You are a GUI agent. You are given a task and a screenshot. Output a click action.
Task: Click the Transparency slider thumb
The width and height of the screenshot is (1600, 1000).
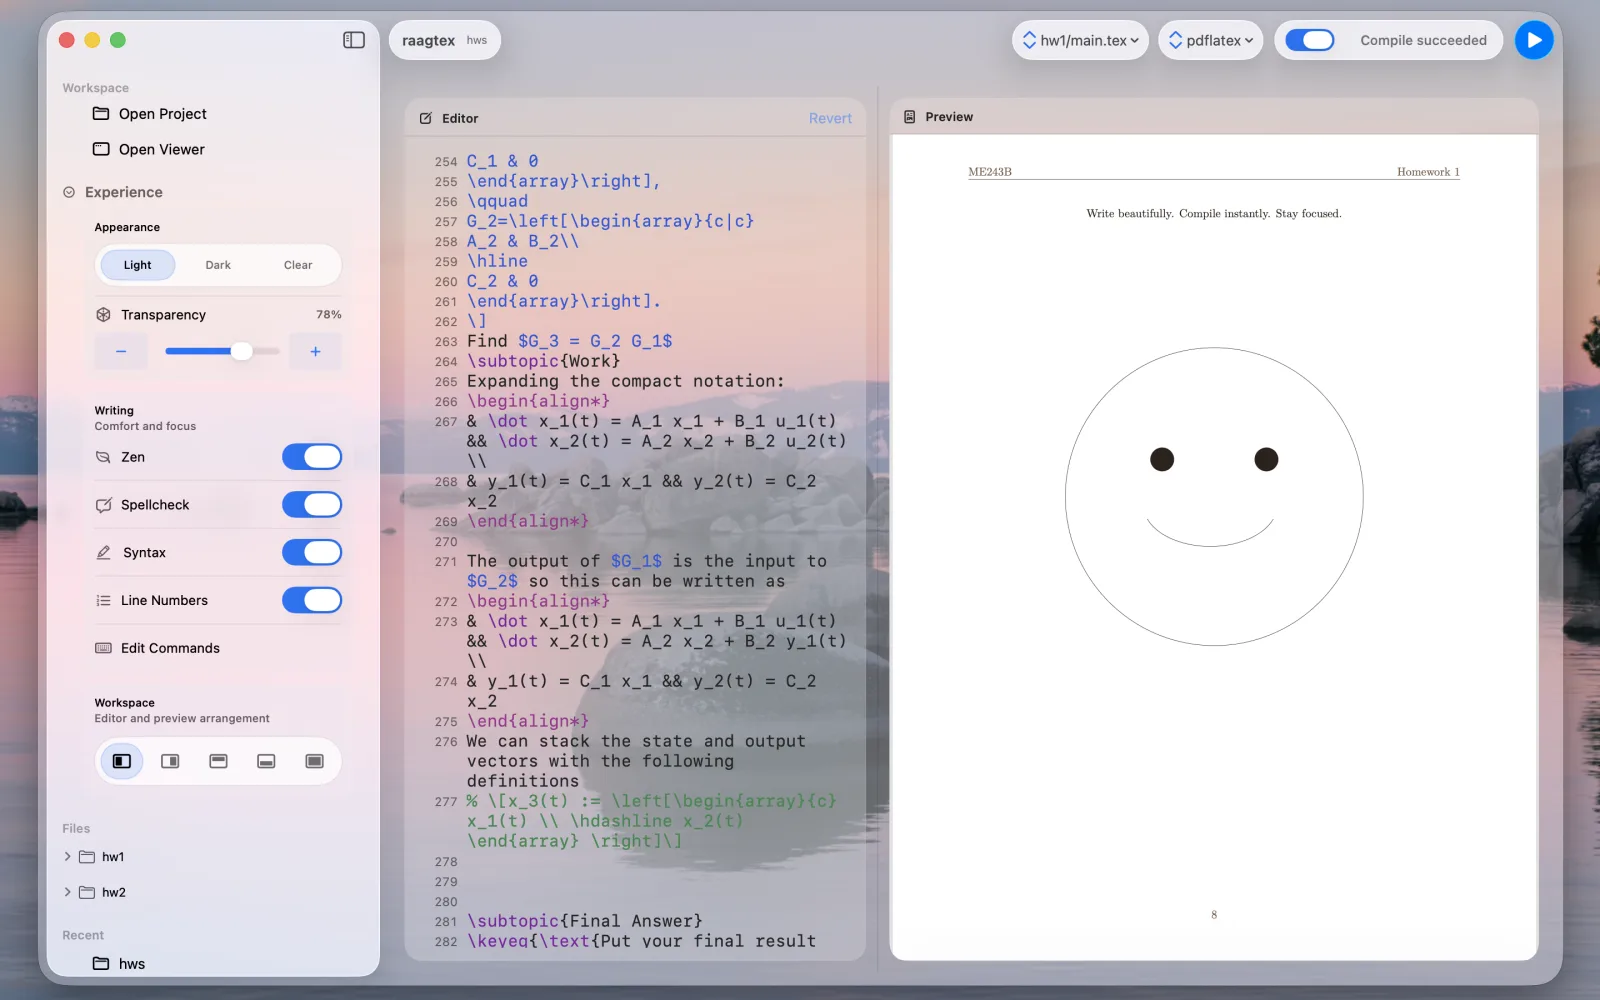point(241,351)
